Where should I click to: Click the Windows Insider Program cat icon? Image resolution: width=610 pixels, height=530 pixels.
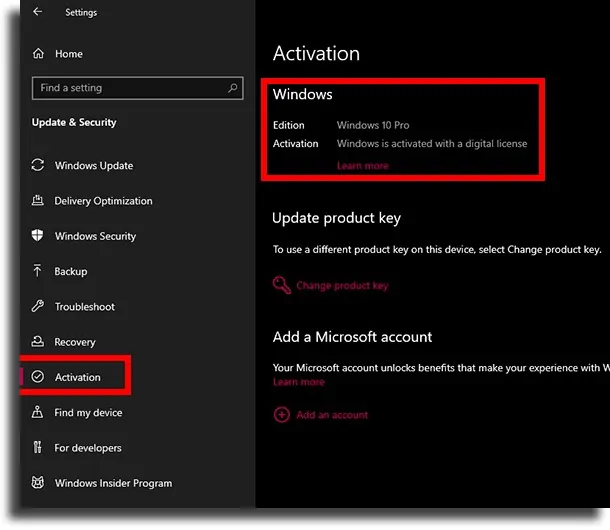pyautogui.click(x=38, y=483)
